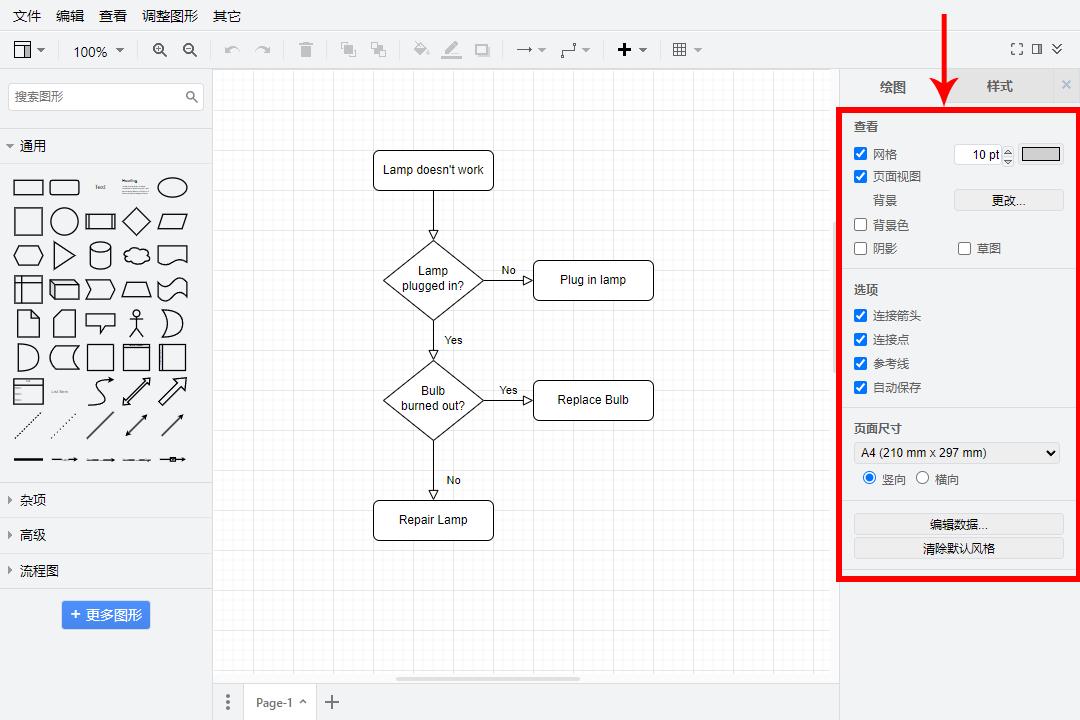This screenshot has height=720, width=1080.
Task: Switch to the 样式 tab
Action: click(999, 86)
